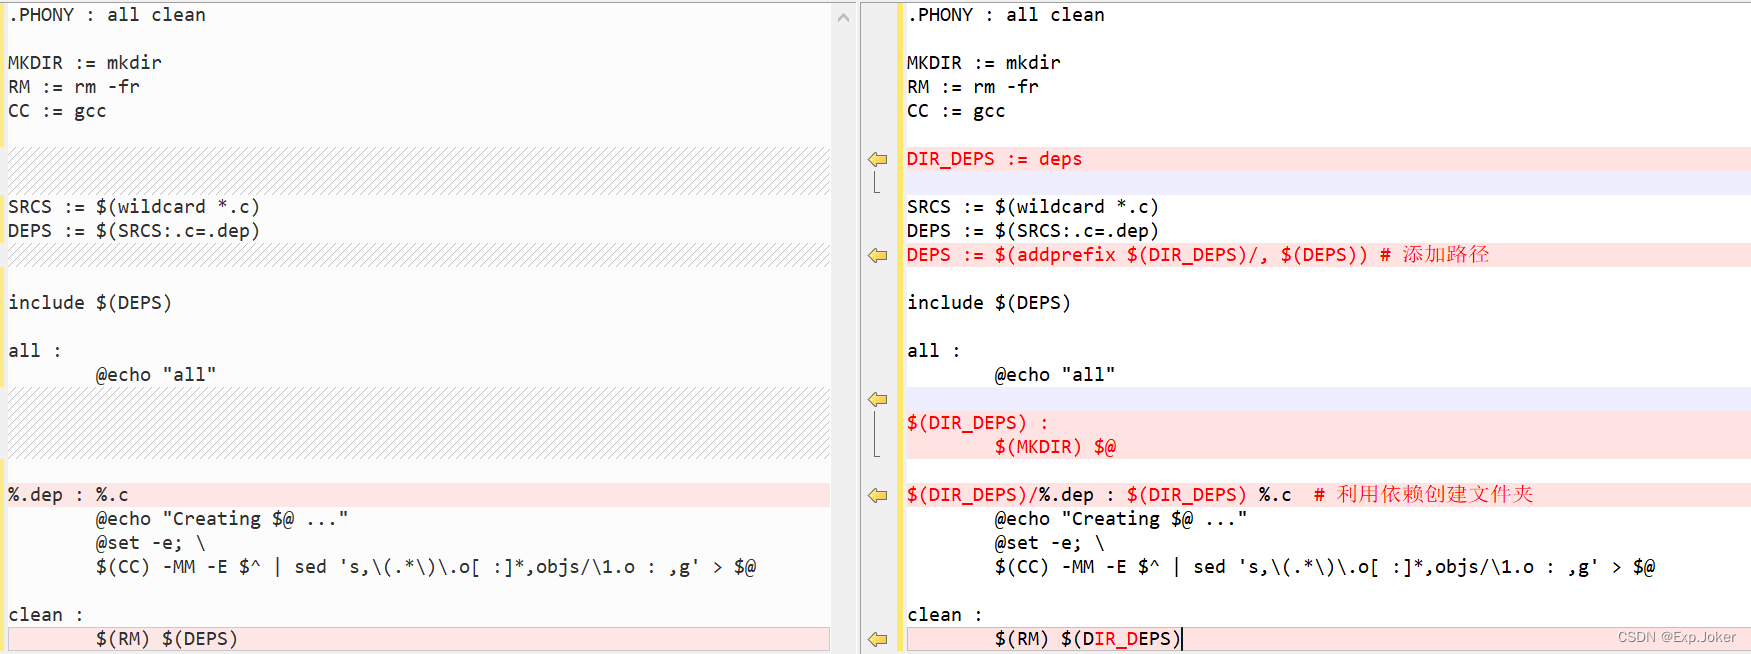Screen dimensions: 1751x654
Task: Click the '$(CC) -MM -E' sed line in right pane
Action: point(1324,567)
